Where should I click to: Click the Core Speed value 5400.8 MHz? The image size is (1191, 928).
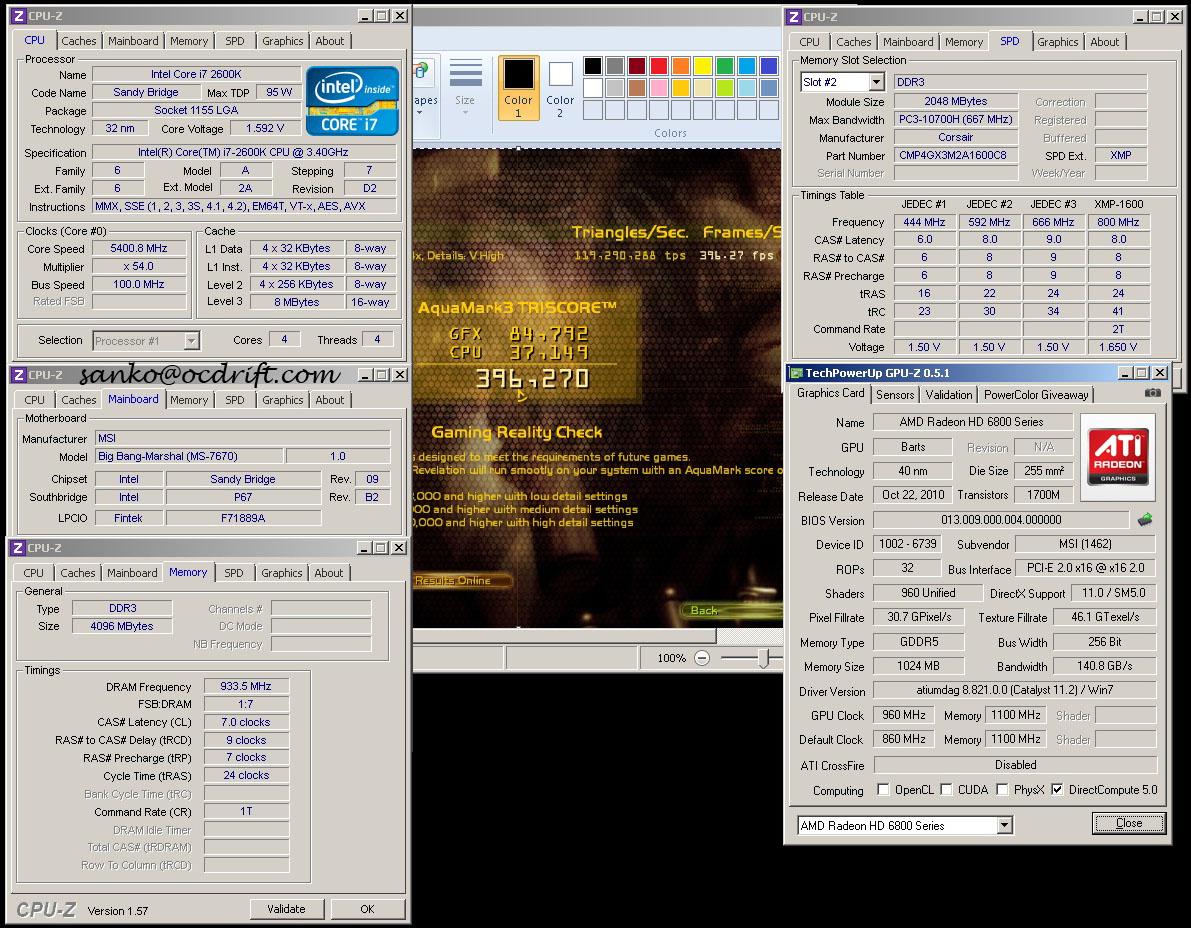pos(139,248)
